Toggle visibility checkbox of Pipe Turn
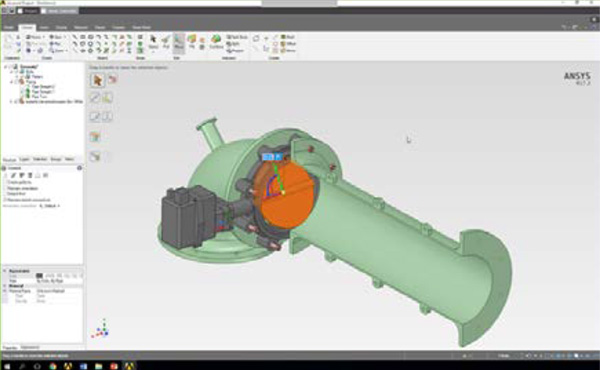 click(23, 97)
